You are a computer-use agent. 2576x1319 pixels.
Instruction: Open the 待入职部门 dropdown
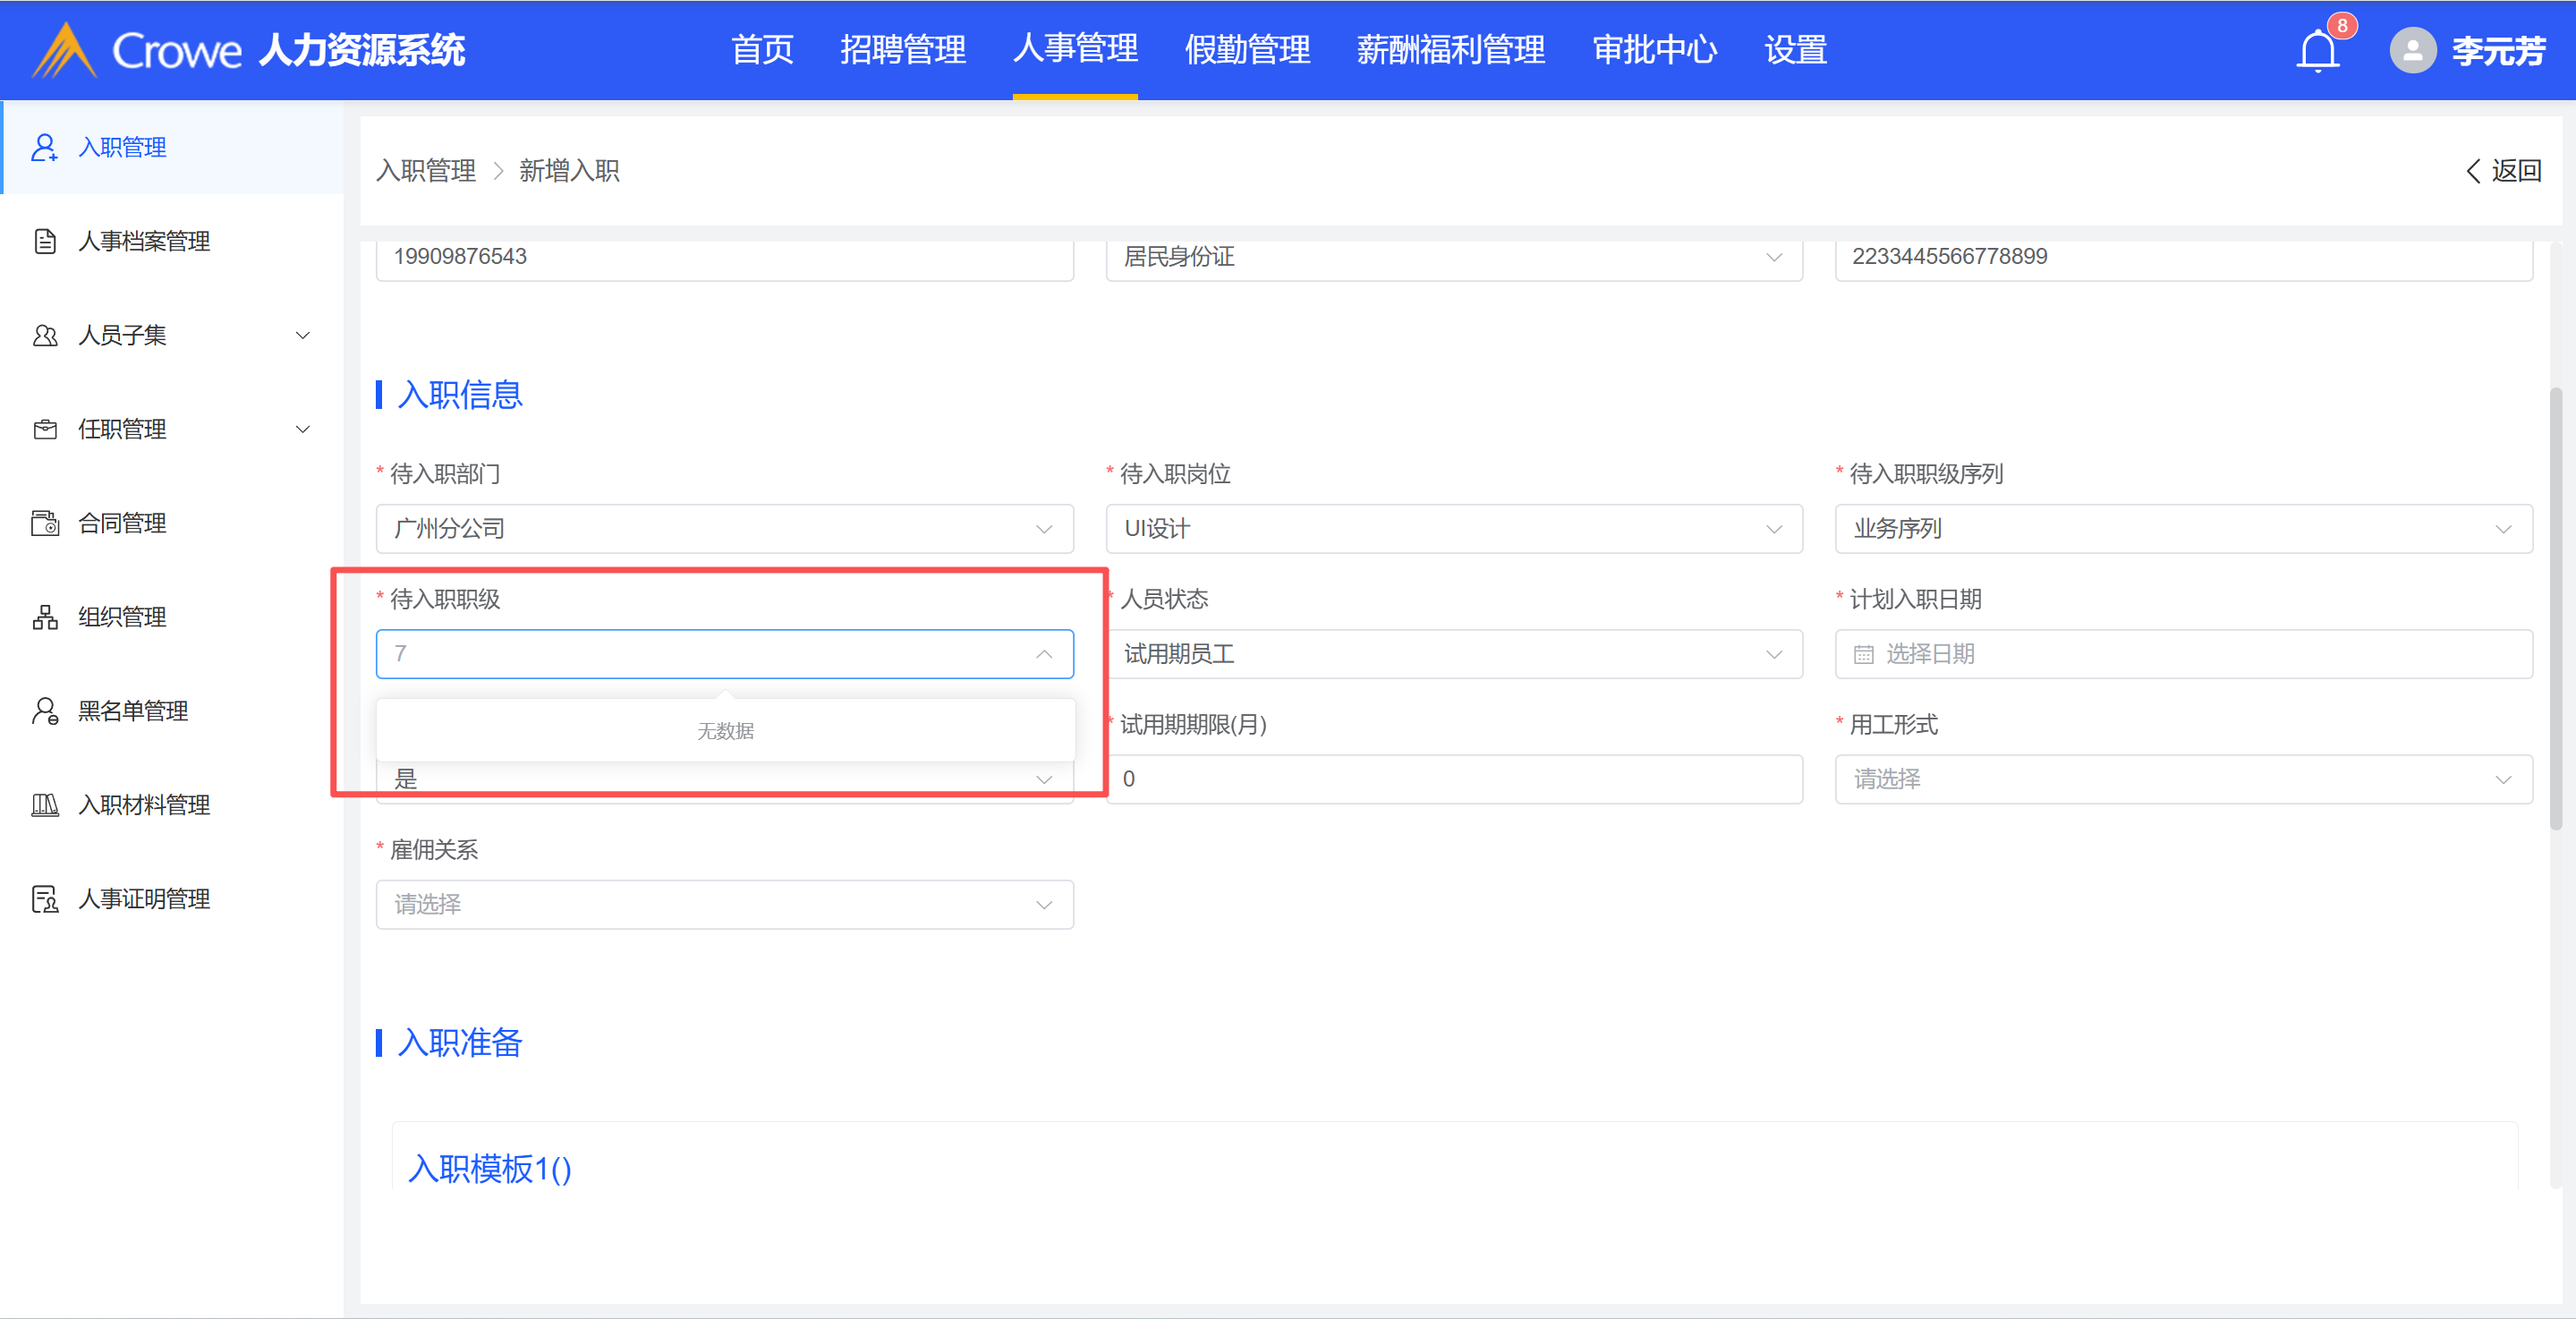point(724,528)
